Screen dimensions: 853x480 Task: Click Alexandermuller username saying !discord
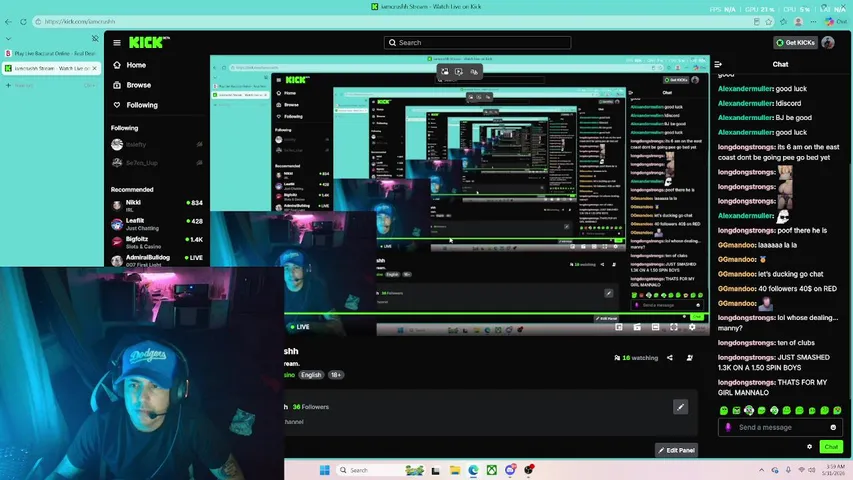(745, 103)
